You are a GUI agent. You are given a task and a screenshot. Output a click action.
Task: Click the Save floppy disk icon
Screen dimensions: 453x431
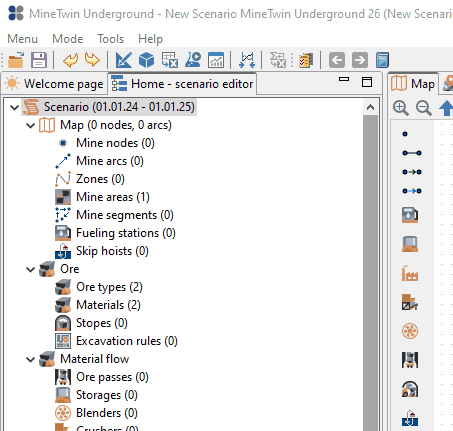(x=39, y=60)
